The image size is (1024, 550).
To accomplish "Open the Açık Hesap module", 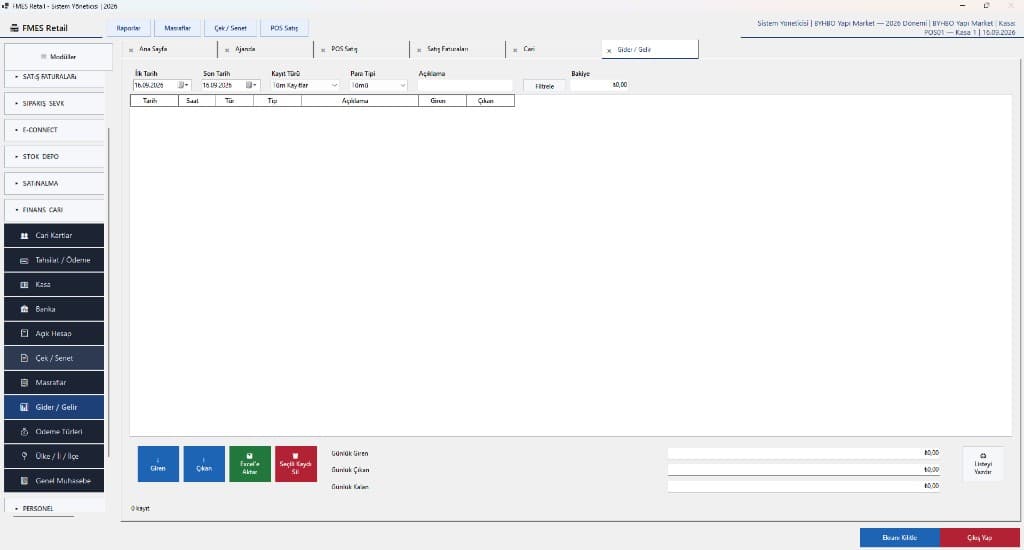I will point(54,333).
